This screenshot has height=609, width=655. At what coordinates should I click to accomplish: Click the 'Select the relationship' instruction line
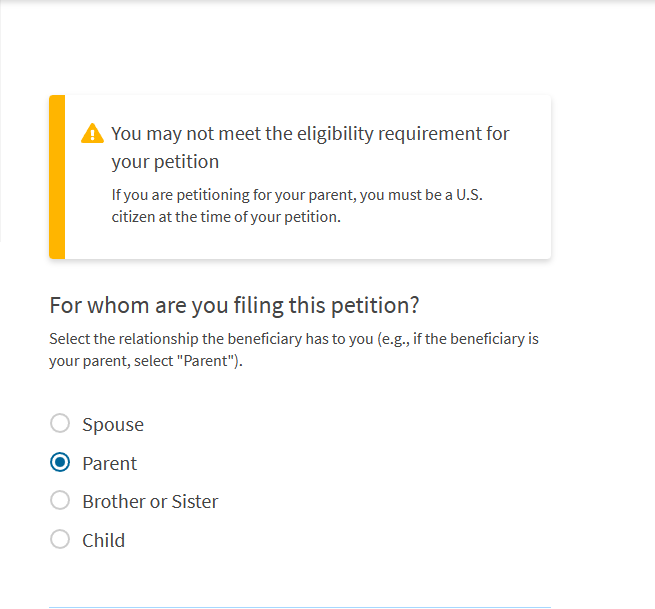click(294, 339)
